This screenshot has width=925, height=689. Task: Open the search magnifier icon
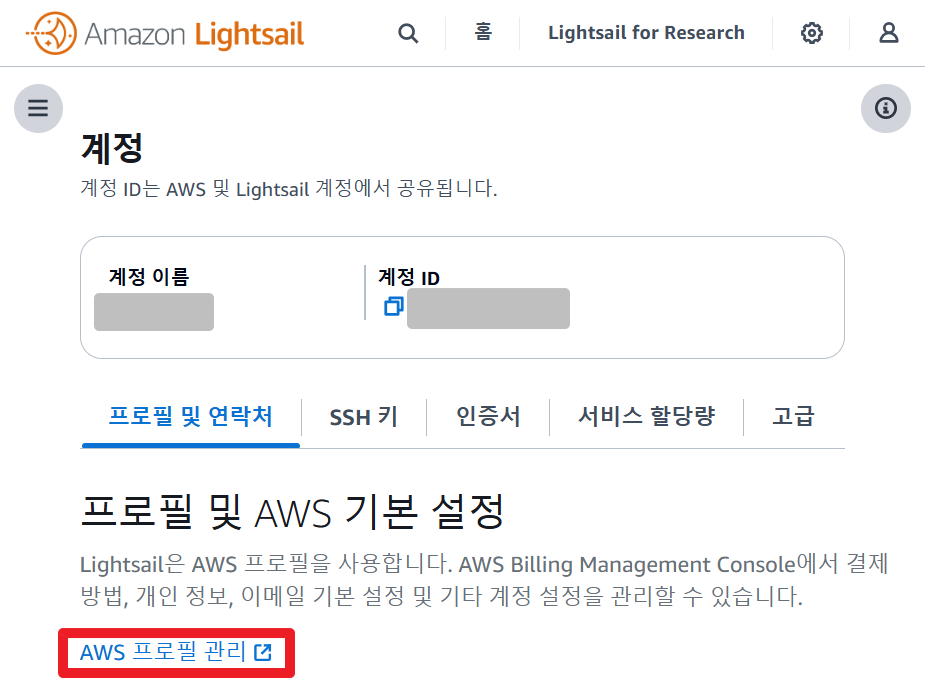408,33
